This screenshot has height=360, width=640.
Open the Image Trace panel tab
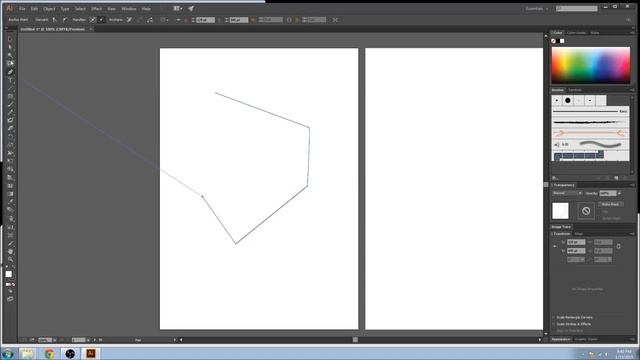point(561,227)
